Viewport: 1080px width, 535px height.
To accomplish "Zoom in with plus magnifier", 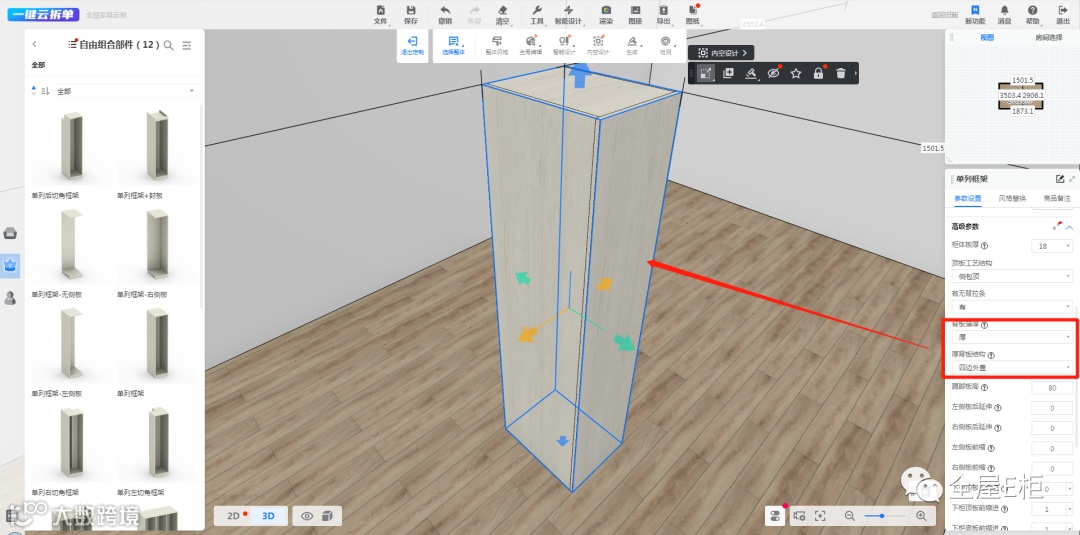I will pyautogui.click(x=921, y=516).
